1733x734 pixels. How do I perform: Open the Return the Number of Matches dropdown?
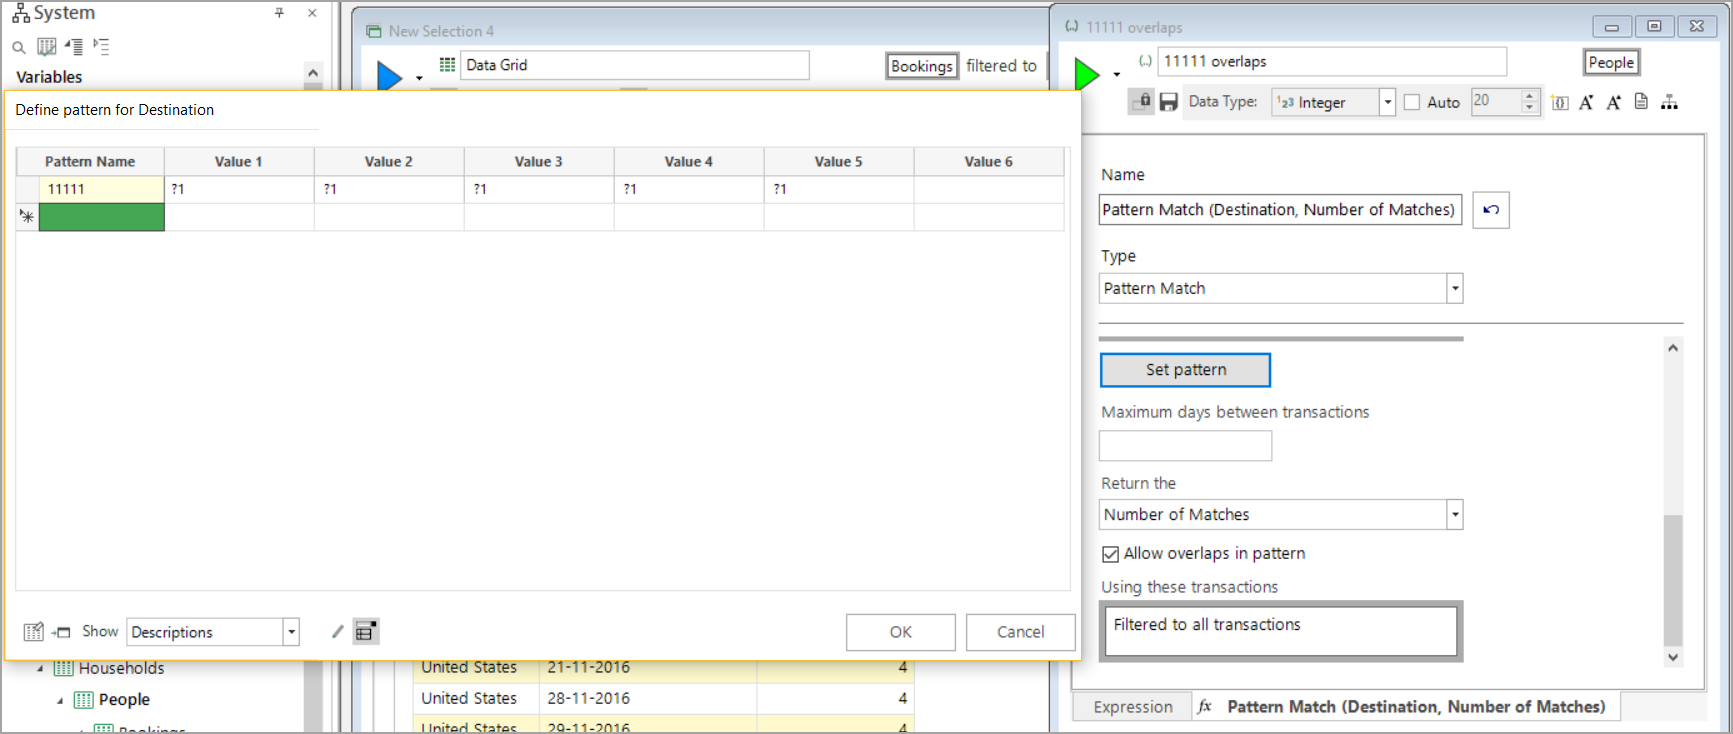1455,514
